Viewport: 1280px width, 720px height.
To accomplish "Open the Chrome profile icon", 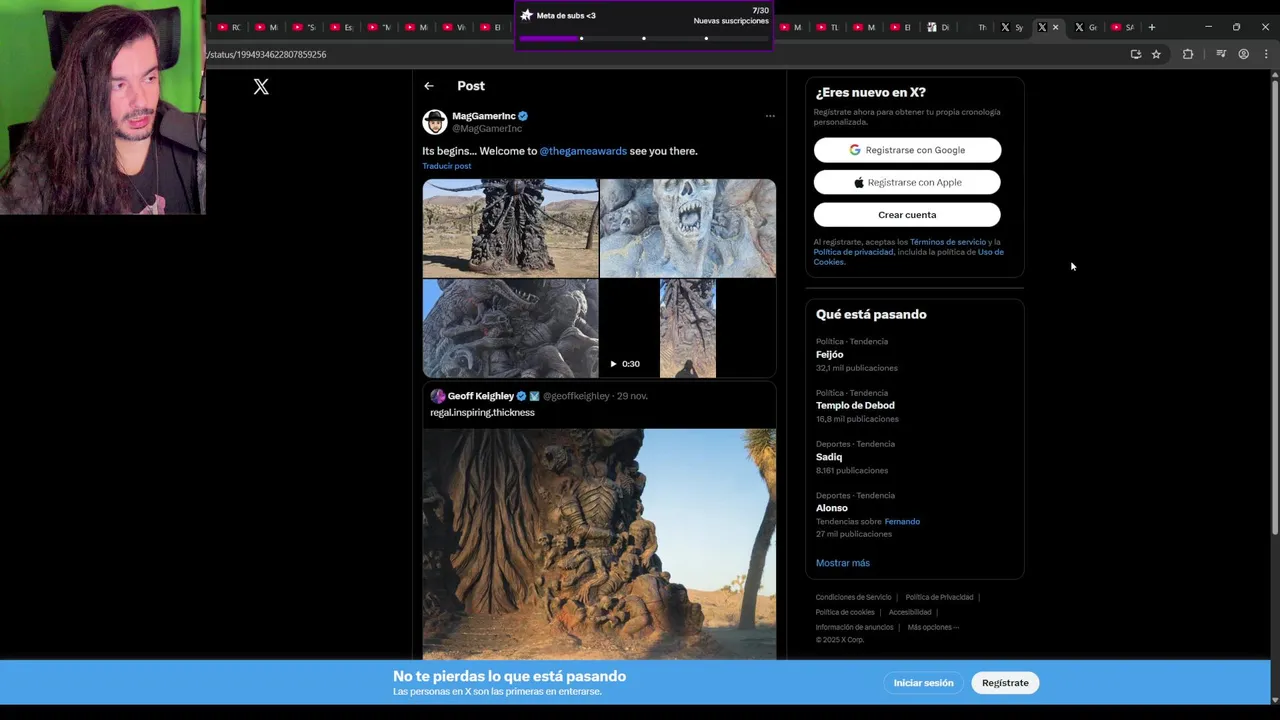I will click(1243, 54).
